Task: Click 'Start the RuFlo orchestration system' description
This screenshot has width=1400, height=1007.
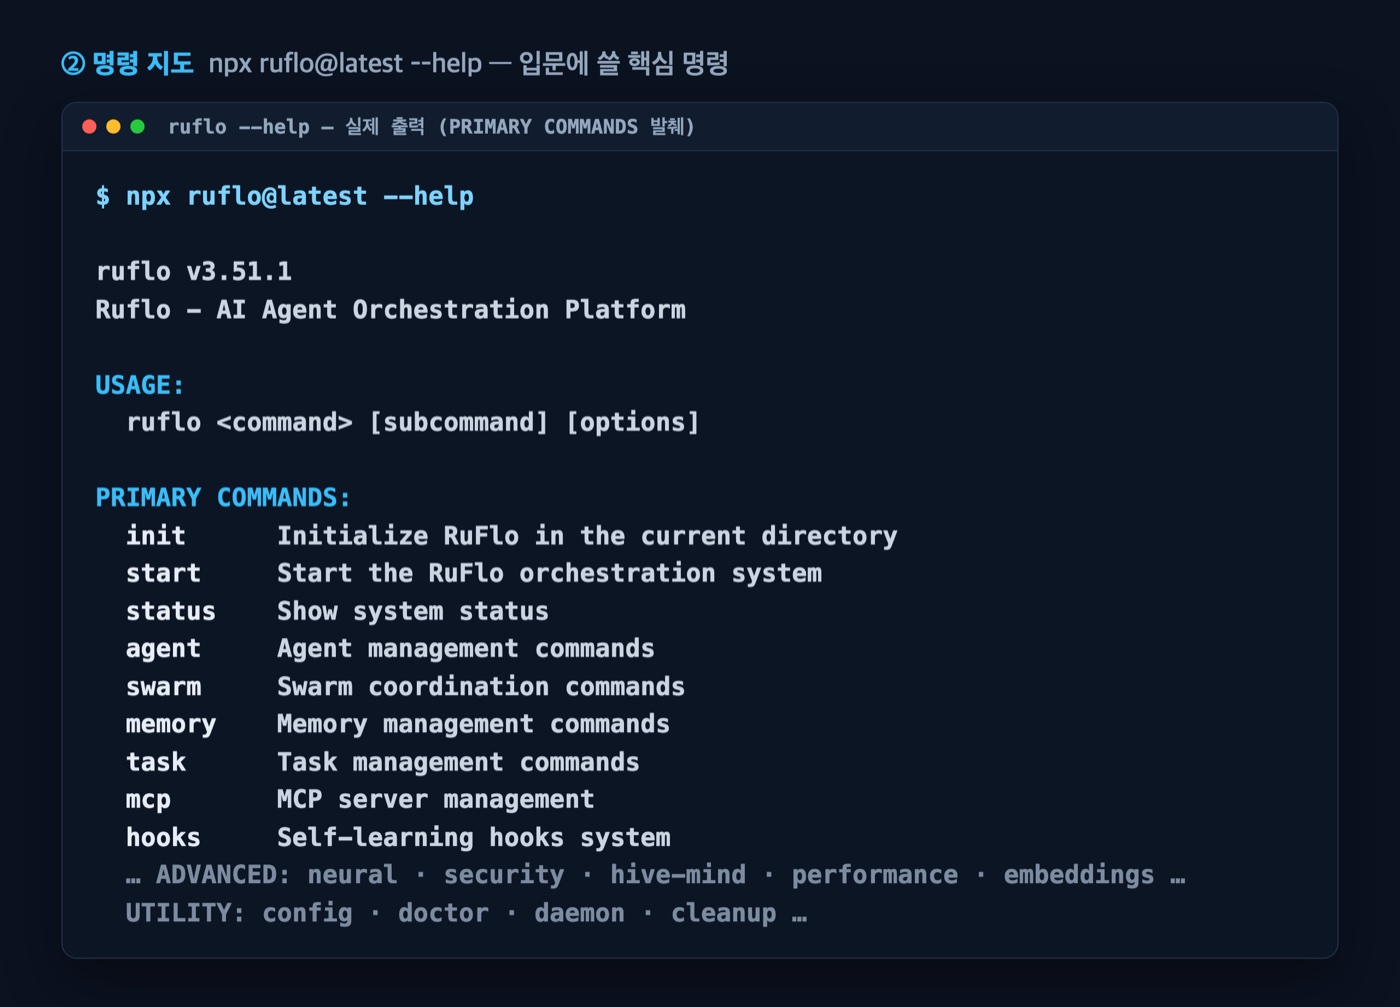Action: (x=550, y=573)
